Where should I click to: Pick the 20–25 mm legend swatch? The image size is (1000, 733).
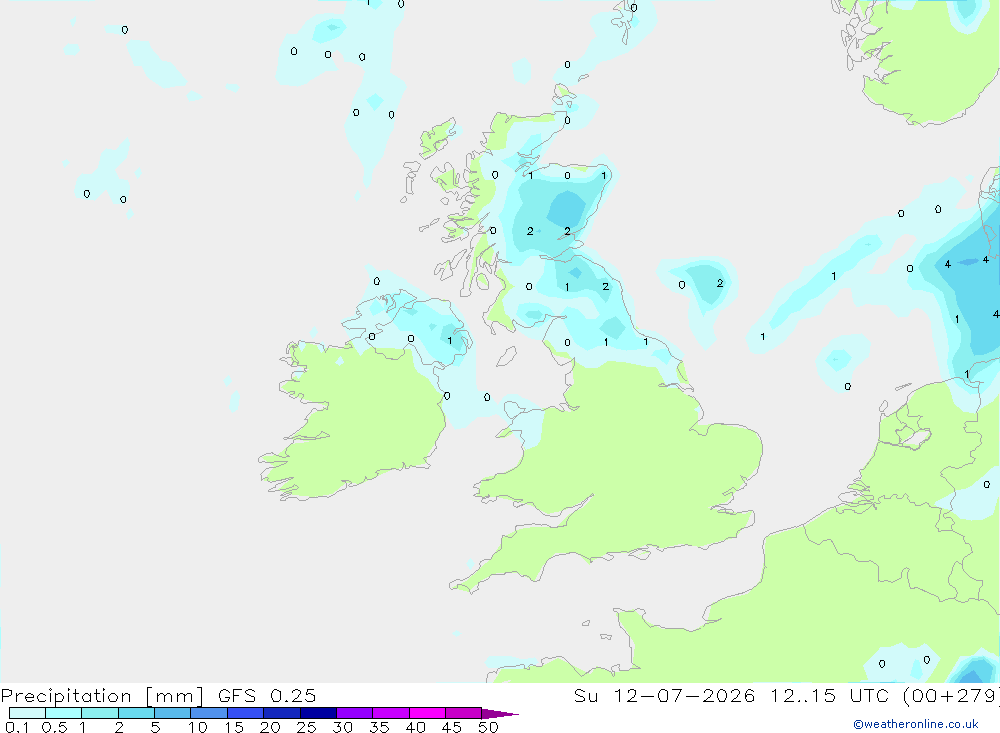tap(282, 713)
